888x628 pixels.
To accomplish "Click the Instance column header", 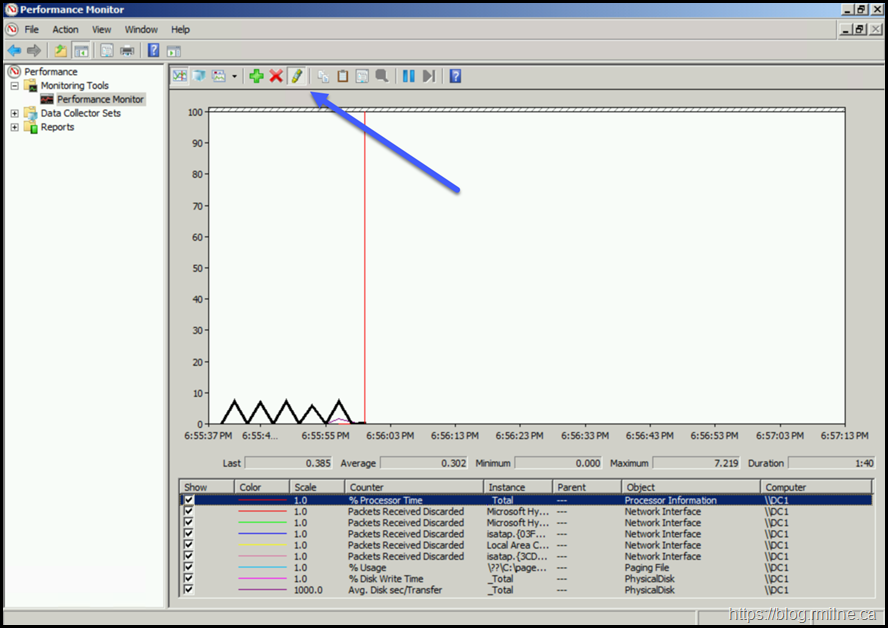I will tap(507, 487).
